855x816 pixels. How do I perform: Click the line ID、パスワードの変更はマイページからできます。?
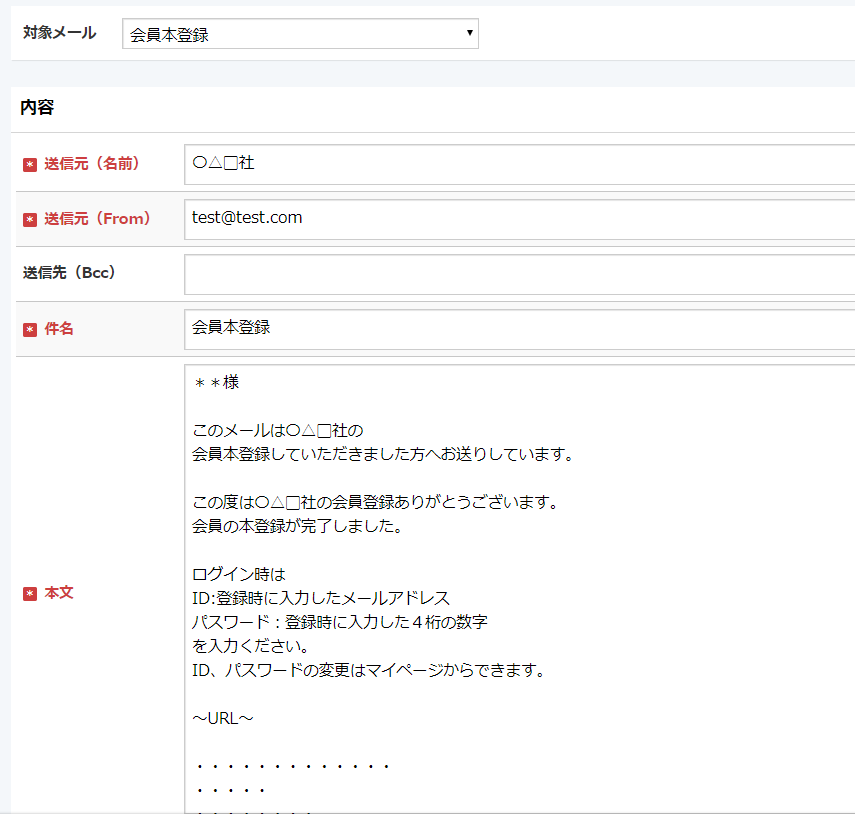tap(369, 670)
